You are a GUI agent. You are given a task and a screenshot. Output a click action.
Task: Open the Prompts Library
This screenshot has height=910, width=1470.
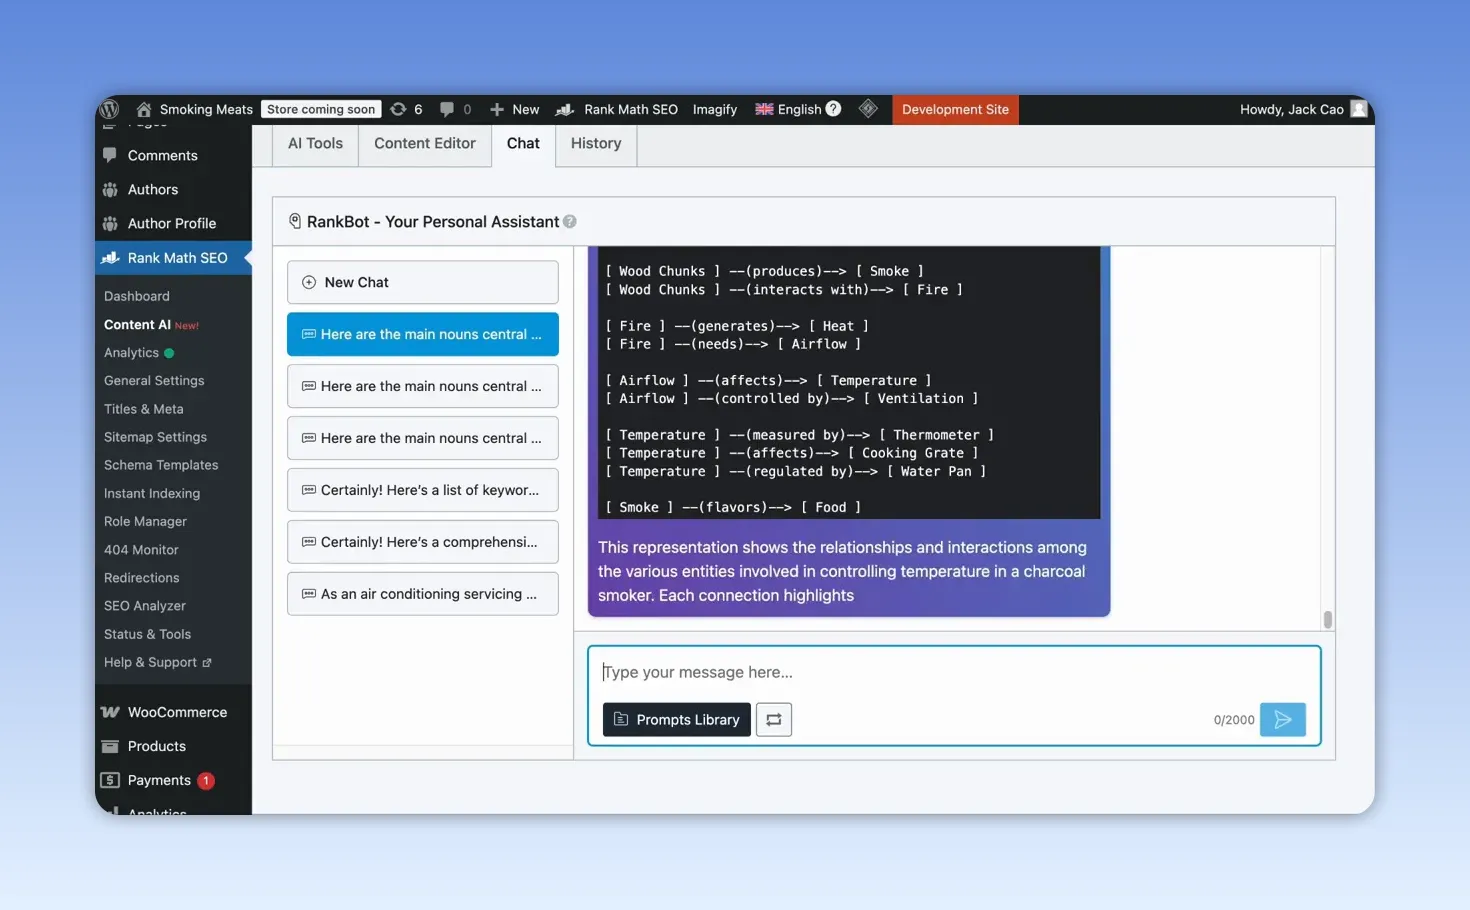tap(677, 719)
